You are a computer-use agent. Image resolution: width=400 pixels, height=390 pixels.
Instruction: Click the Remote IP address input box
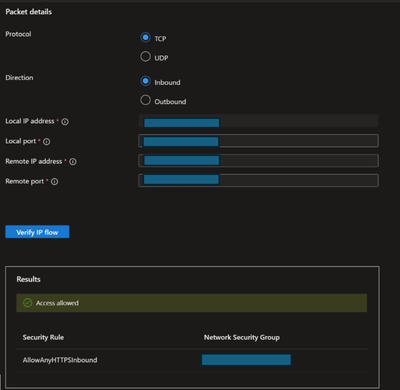(258, 161)
